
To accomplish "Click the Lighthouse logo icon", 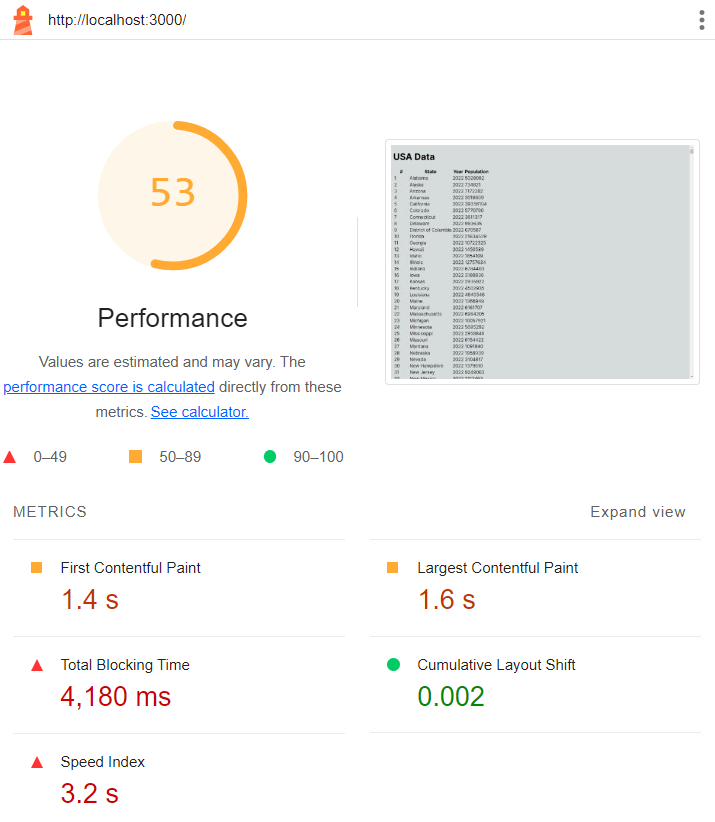I will point(22,20).
